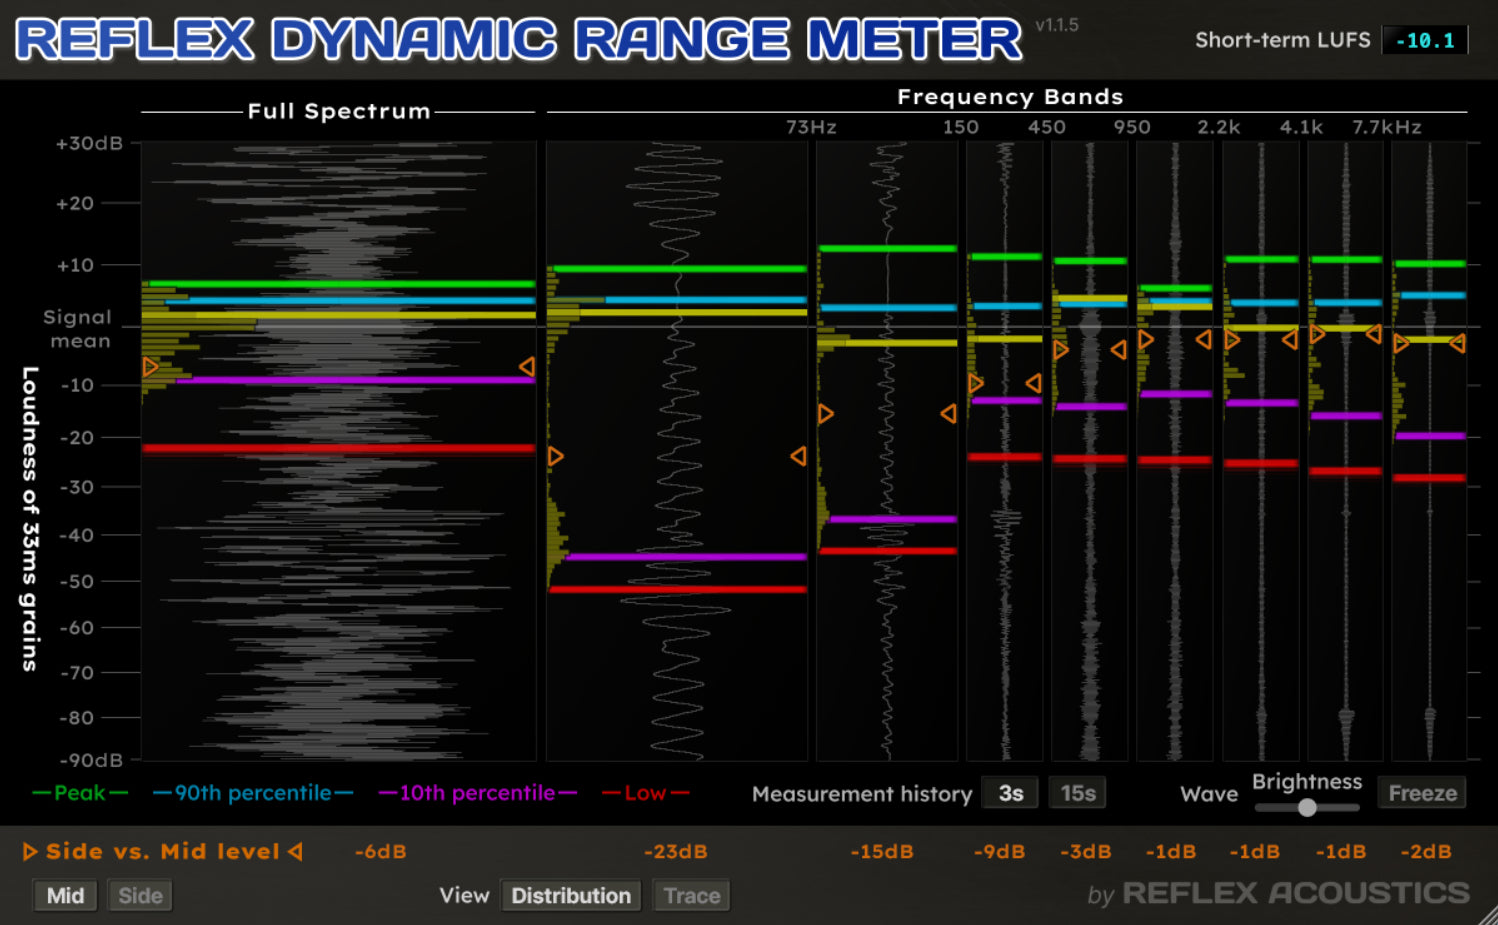The height and width of the screenshot is (925, 1498).
Task: Click the -2dB side level value
Action: tap(1426, 852)
